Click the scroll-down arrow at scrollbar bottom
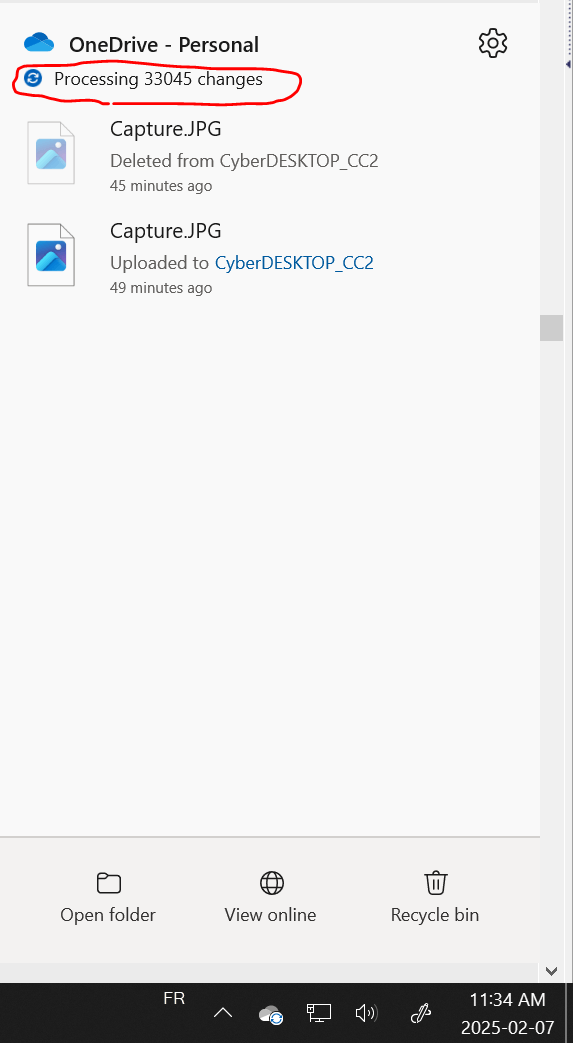The width and height of the screenshot is (573, 1043). [x=551, y=971]
